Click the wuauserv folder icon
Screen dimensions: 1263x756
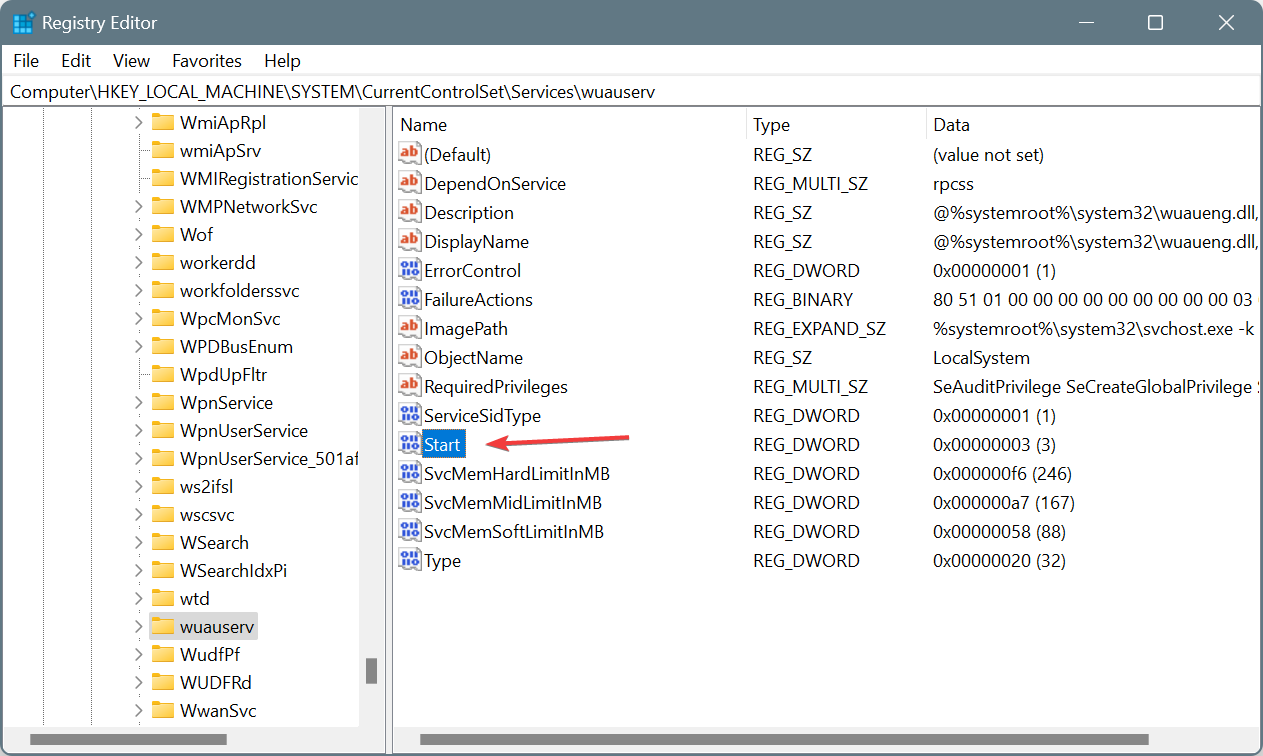pyautogui.click(x=162, y=627)
